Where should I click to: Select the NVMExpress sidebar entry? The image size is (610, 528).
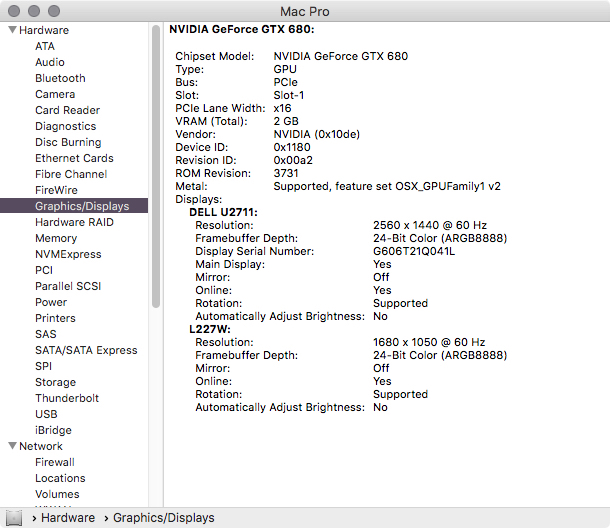[68, 254]
